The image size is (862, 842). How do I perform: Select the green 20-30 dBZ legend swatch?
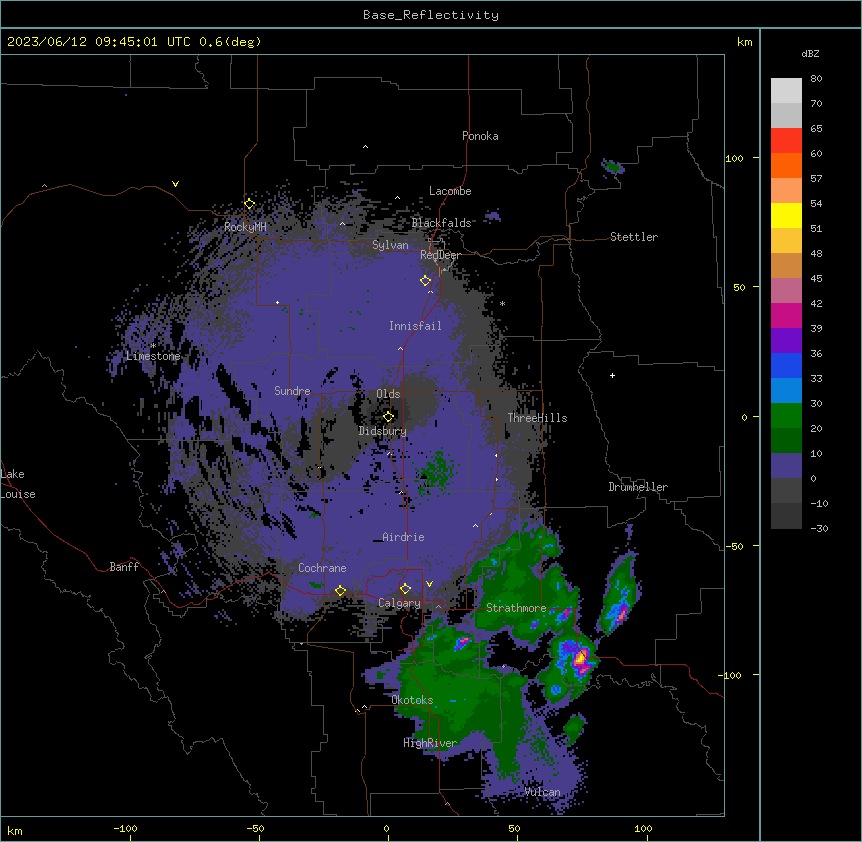coord(786,416)
